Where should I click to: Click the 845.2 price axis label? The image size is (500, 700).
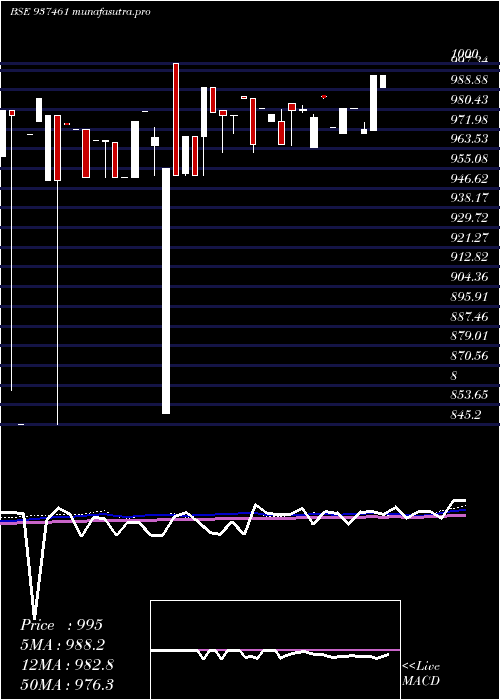(466, 415)
